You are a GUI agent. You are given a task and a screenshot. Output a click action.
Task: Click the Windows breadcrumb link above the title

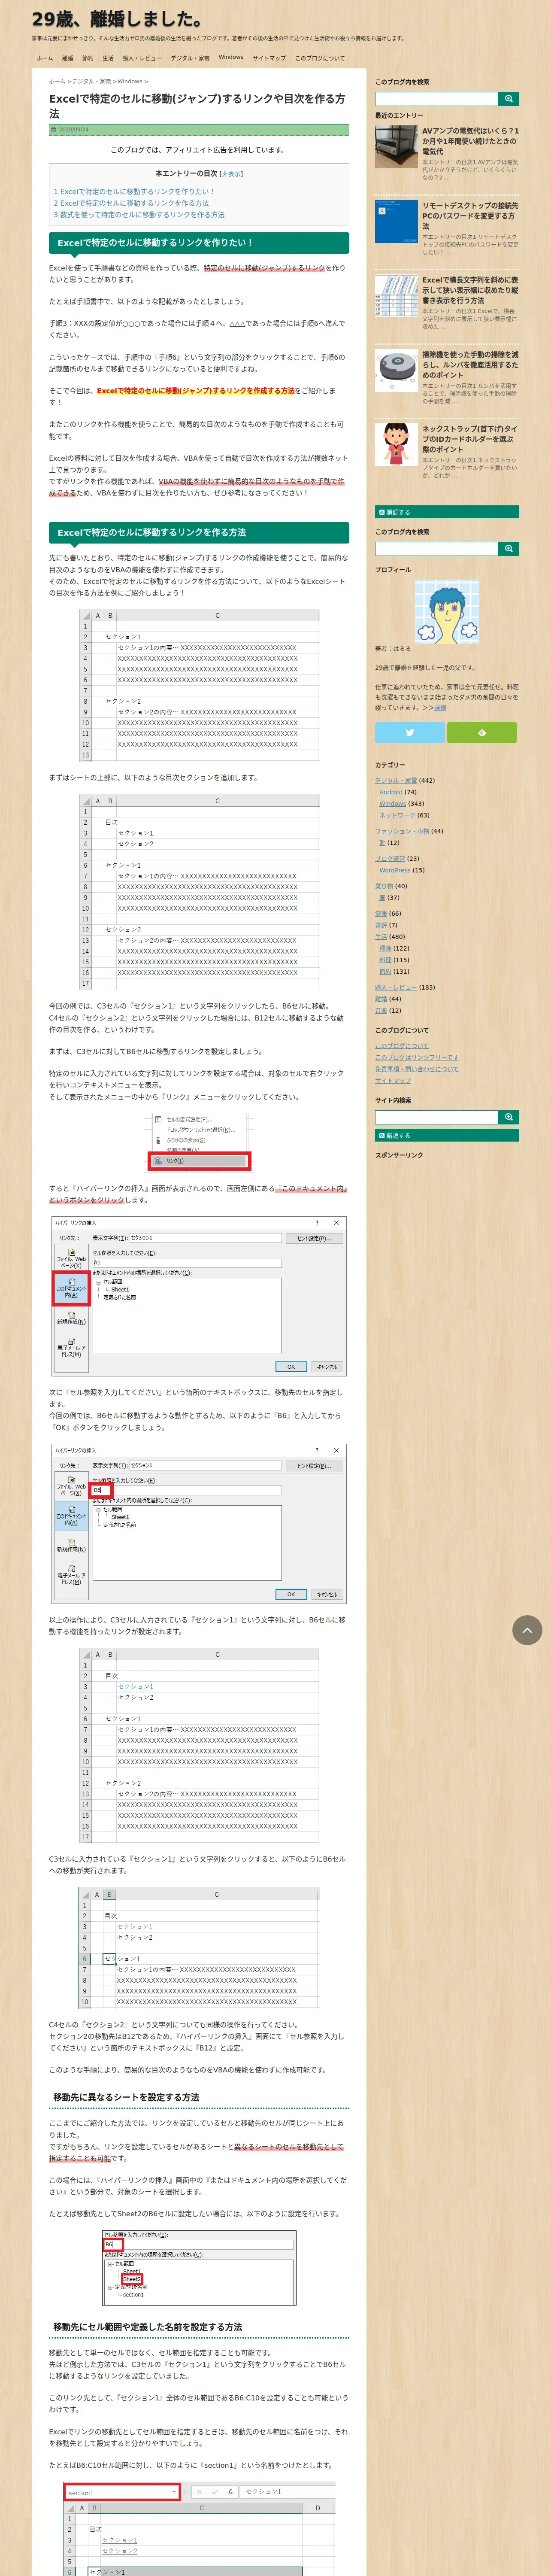[130, 82]
